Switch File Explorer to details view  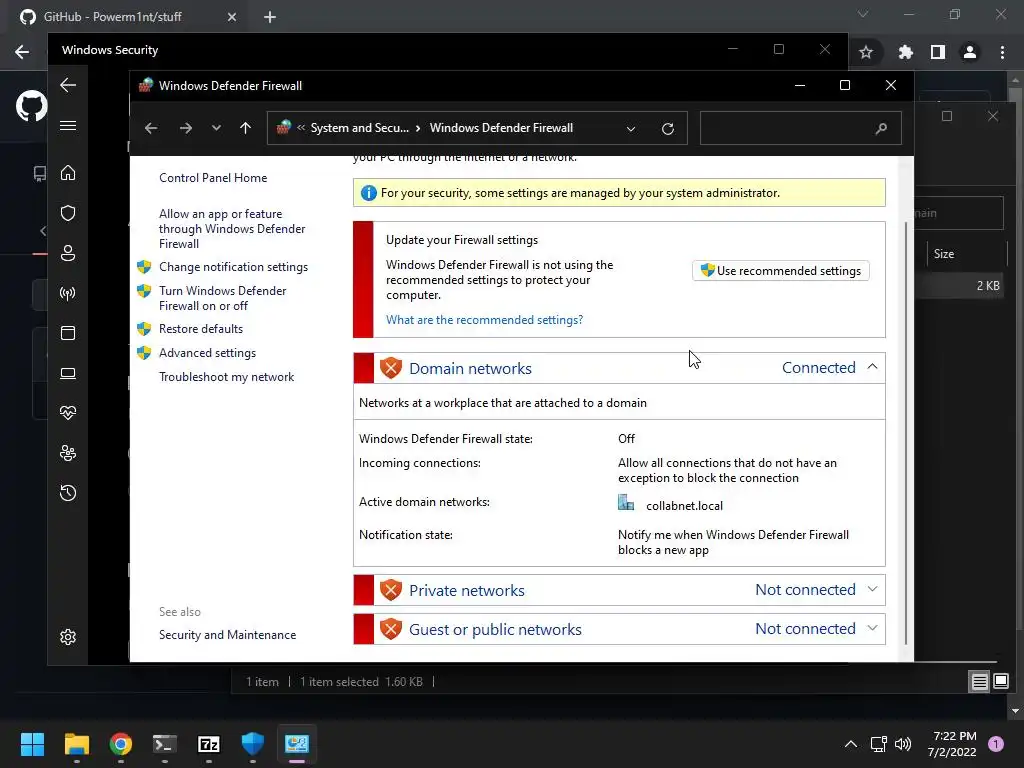click(x=980, y=682)
